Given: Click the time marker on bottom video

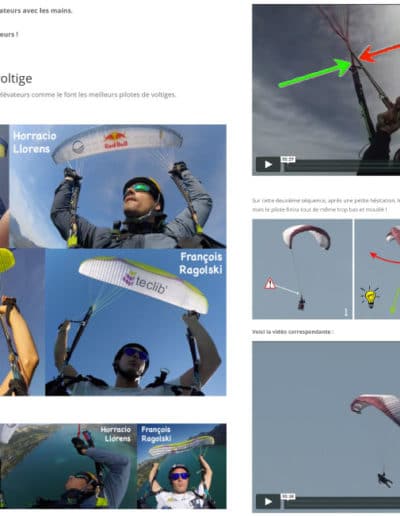Looking at the screenshot, I should coord(288,497).
